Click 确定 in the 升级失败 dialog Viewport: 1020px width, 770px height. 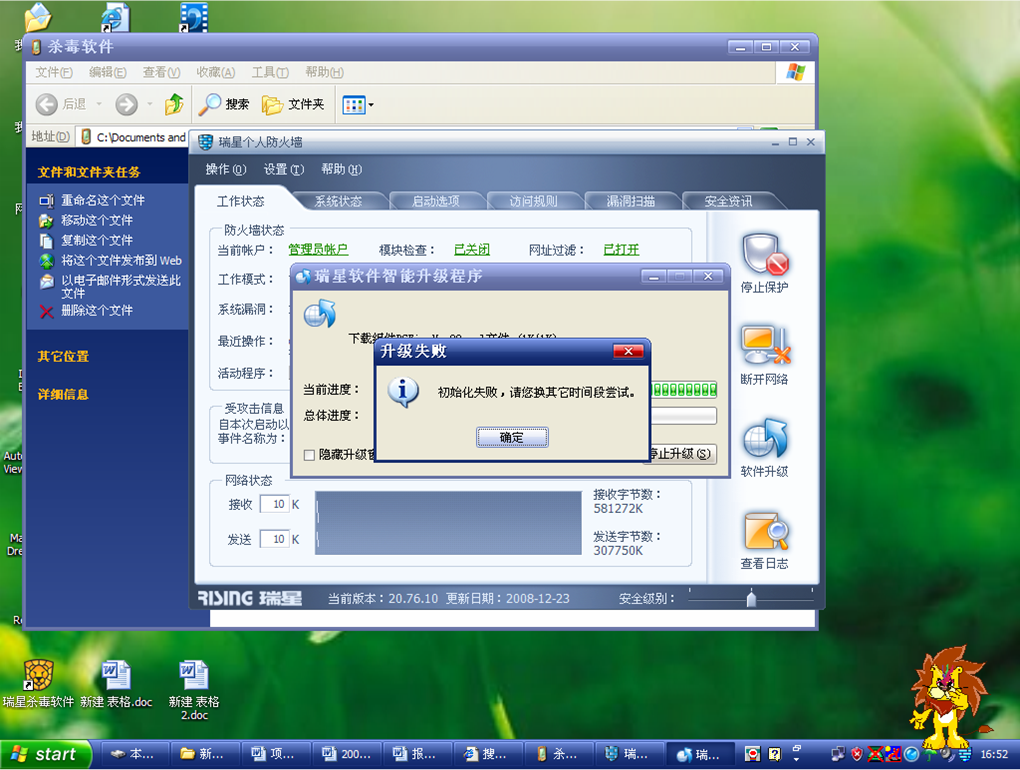tap(512, 437)
